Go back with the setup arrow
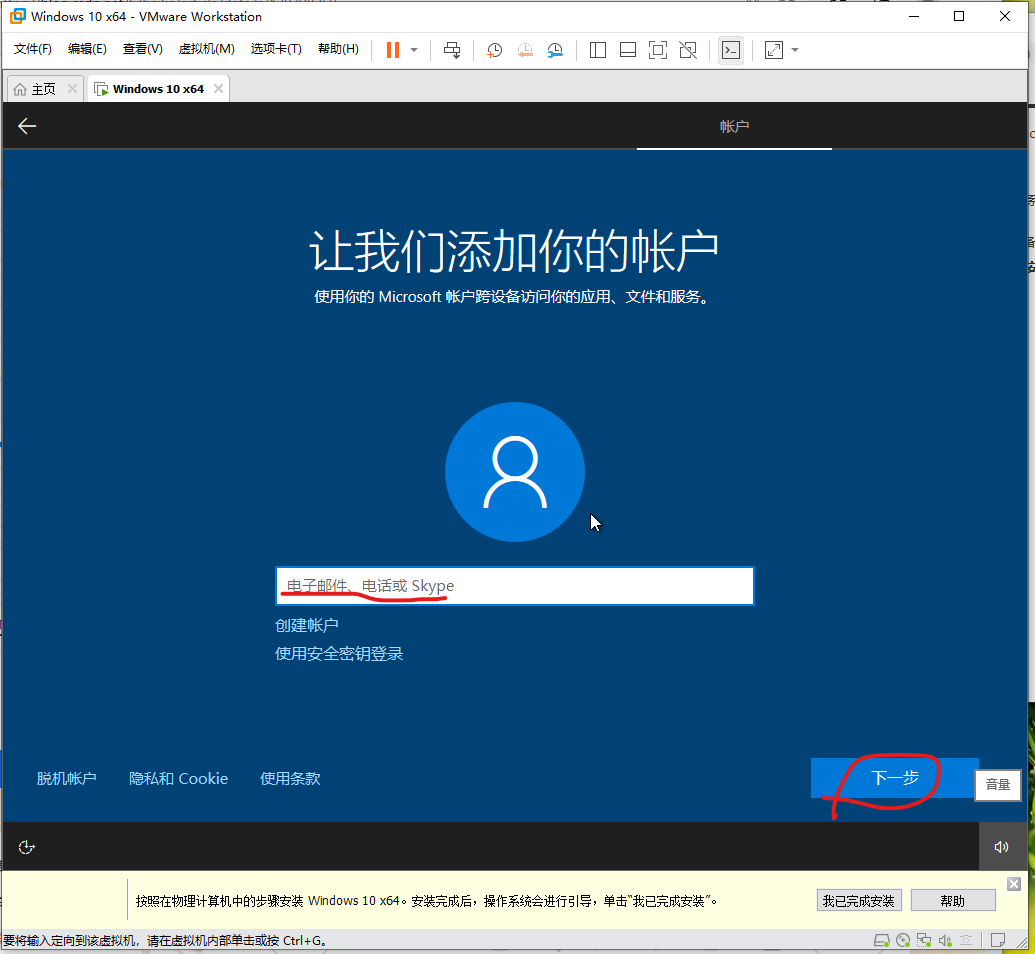The image size is (1035, 954). 27,126
